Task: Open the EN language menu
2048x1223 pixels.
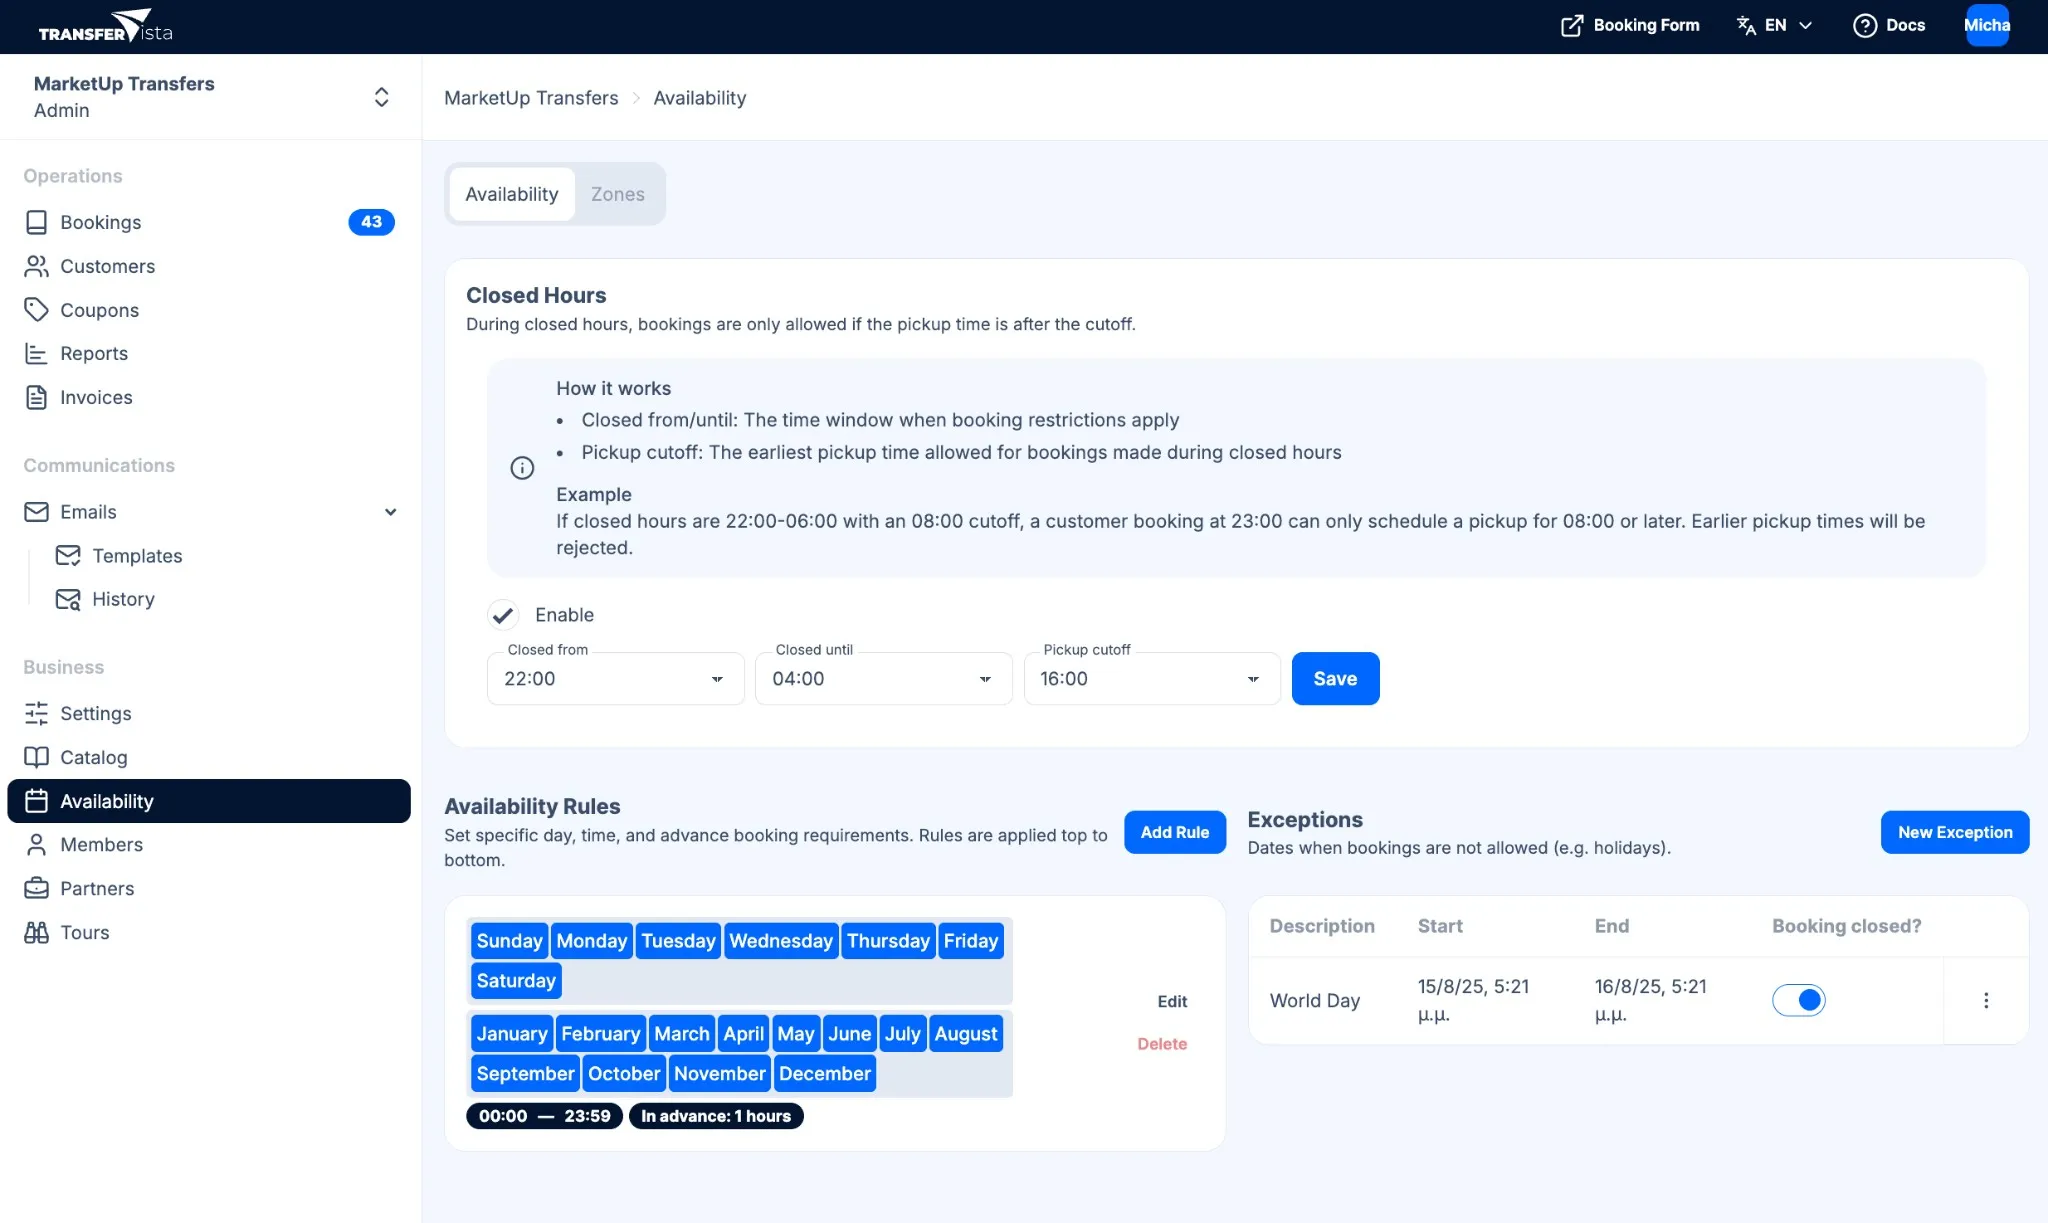Action: [1775, 25]
